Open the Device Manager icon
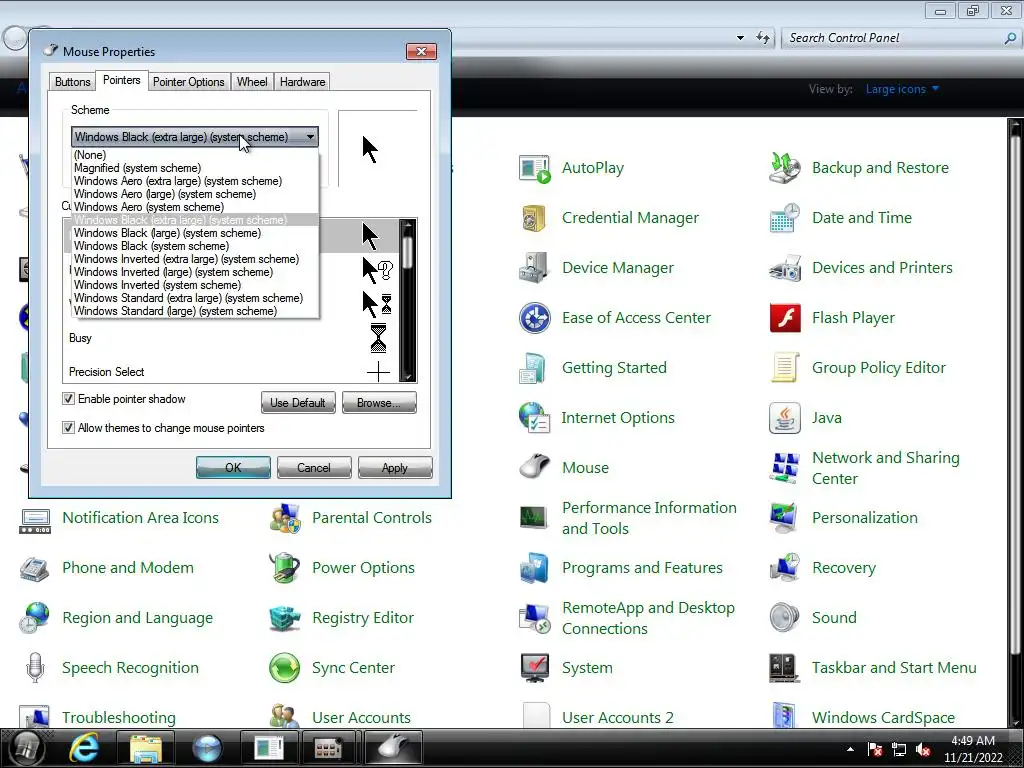Image resolution: width=1024 pixels, height=768 pixels. [534, 268]
